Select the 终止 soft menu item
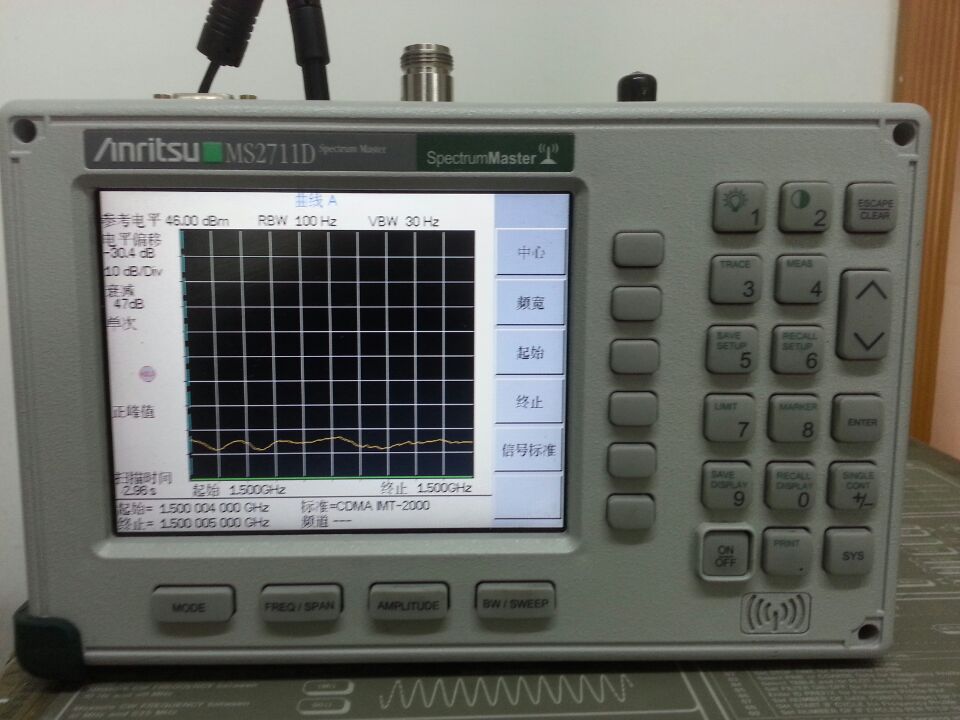The height and width of the screenshot is (720, 960). point(529,402)
